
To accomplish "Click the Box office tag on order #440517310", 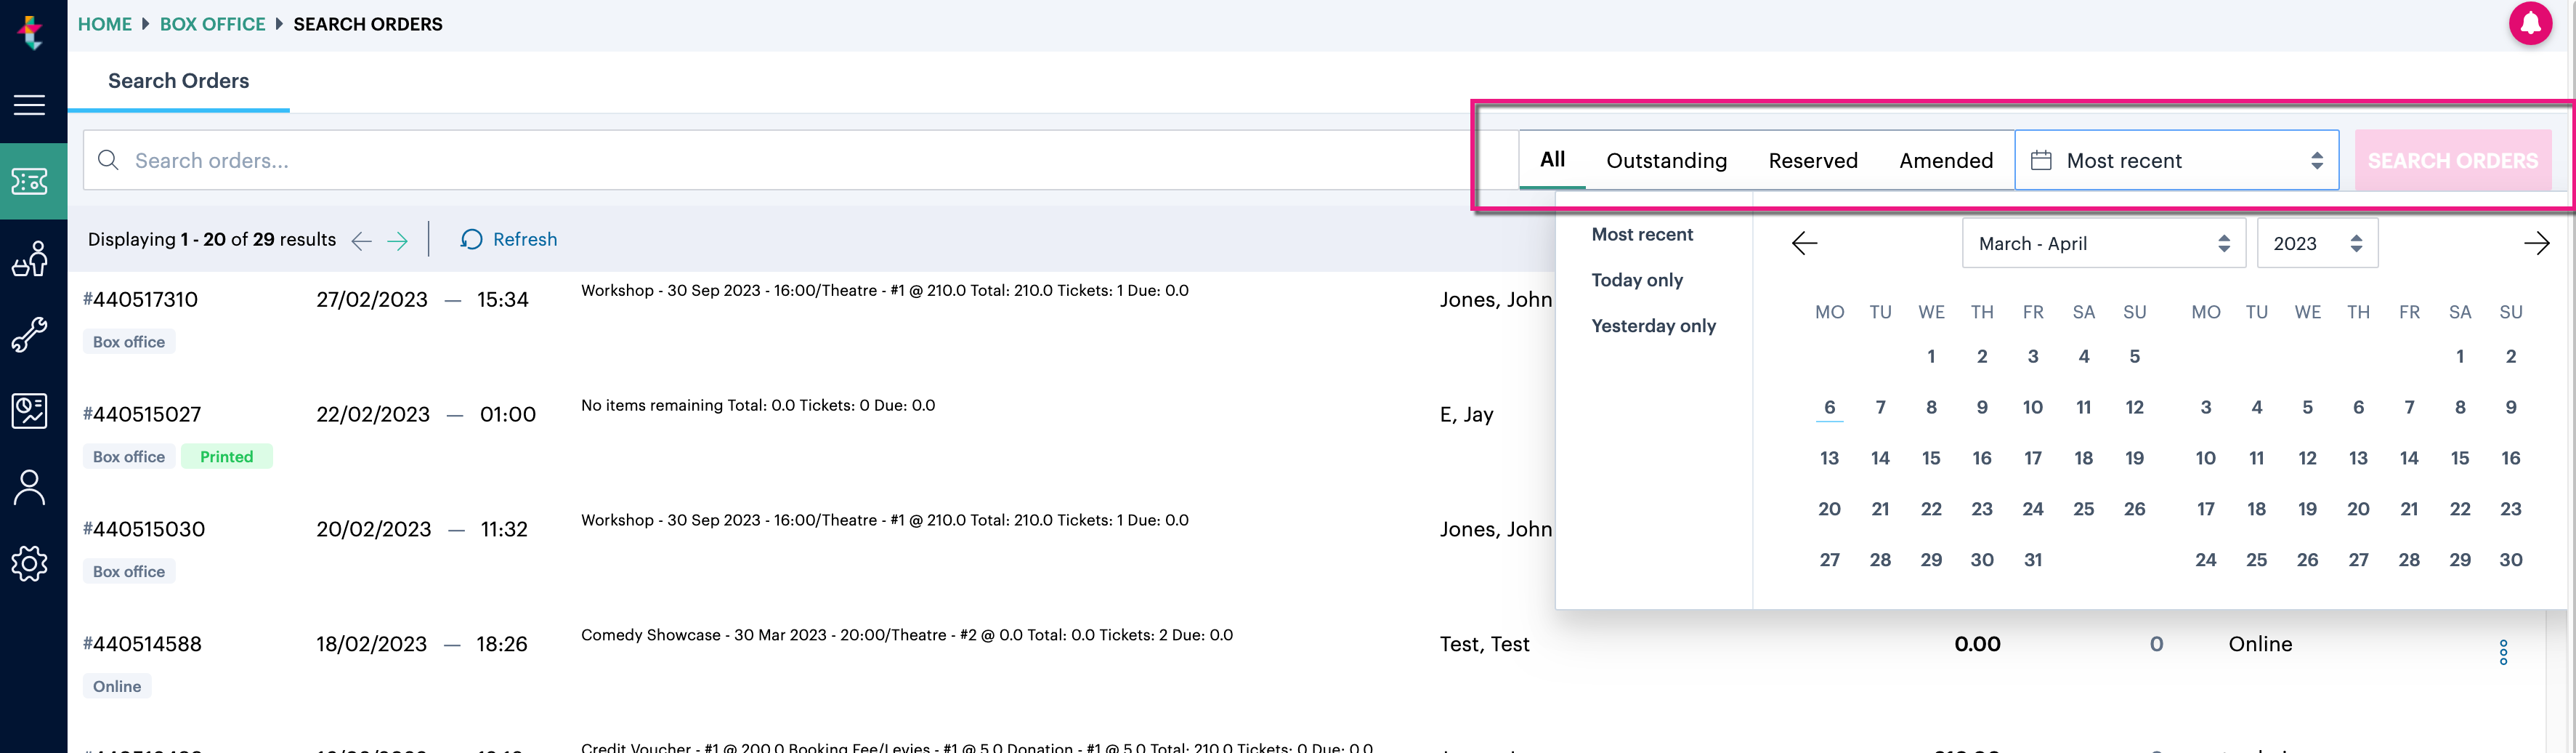I will (x=129, y=342).
